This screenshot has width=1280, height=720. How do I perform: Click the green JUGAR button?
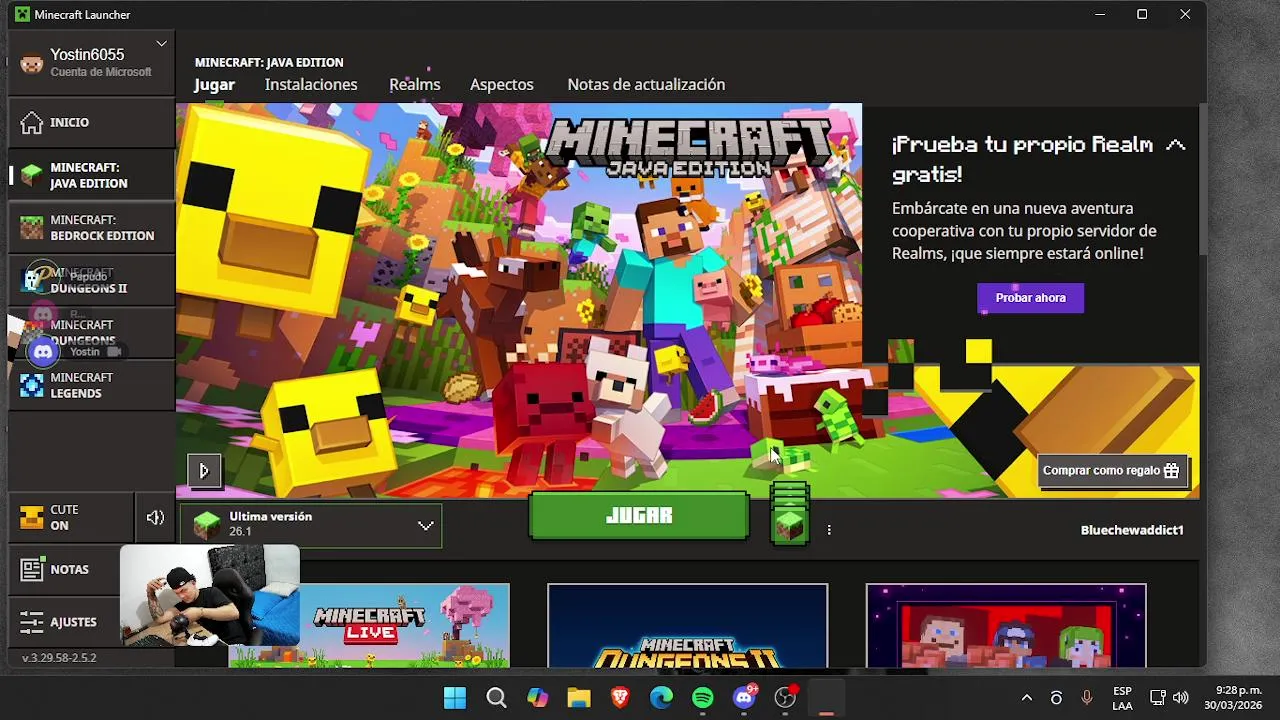639,516
